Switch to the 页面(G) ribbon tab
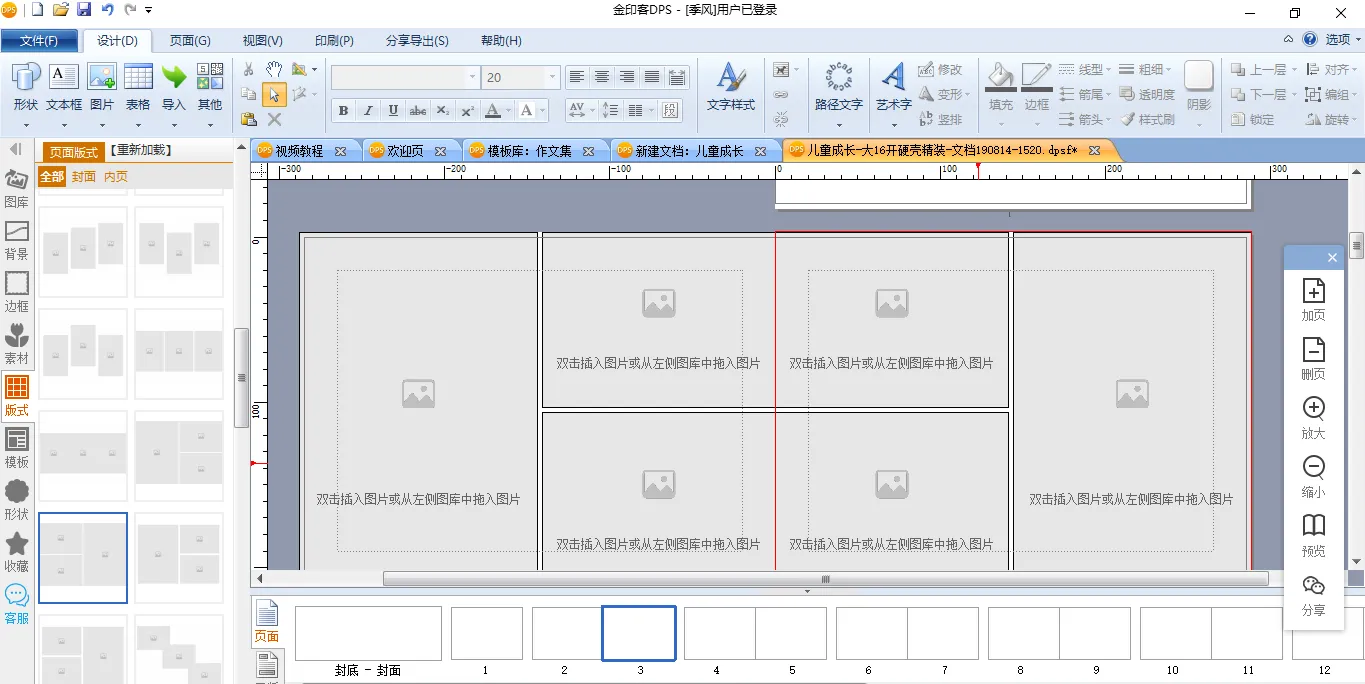The image size is (1365, 684). [x=190, y=41]
